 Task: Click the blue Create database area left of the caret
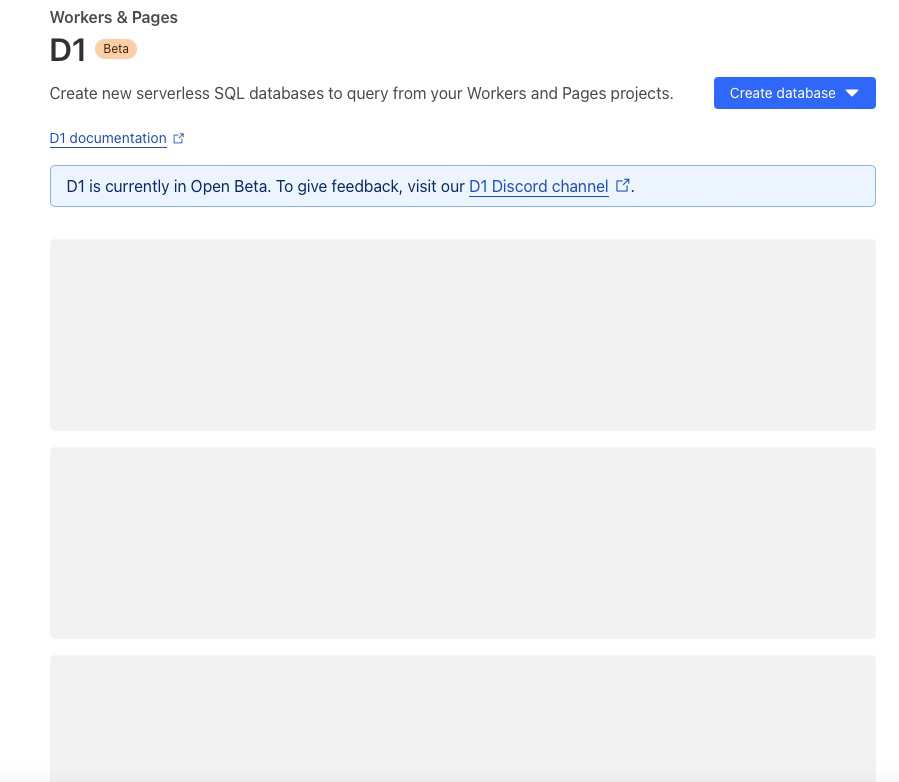coord(782,93)
